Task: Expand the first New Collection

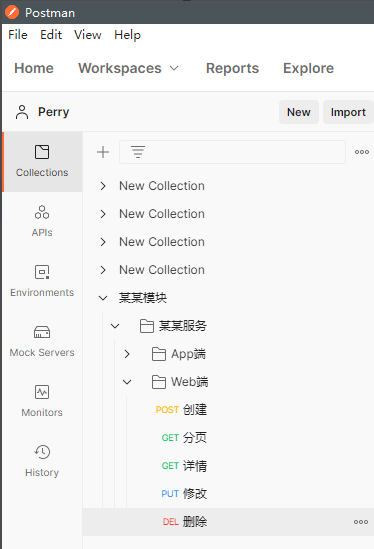Action: 103,186
